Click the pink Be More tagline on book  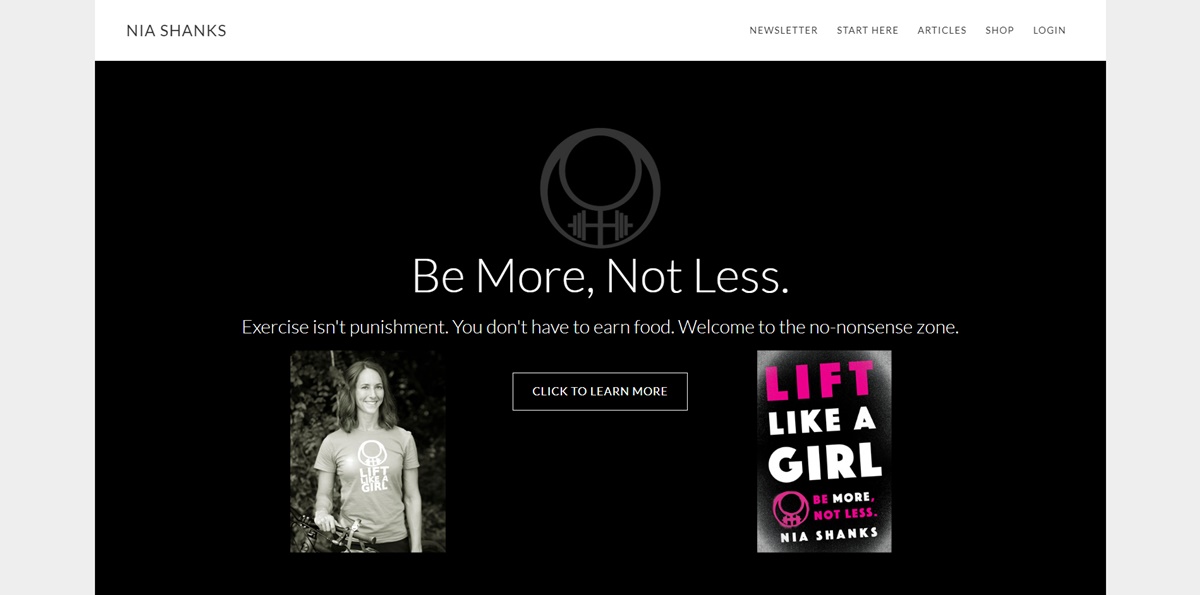coord(845,505)
